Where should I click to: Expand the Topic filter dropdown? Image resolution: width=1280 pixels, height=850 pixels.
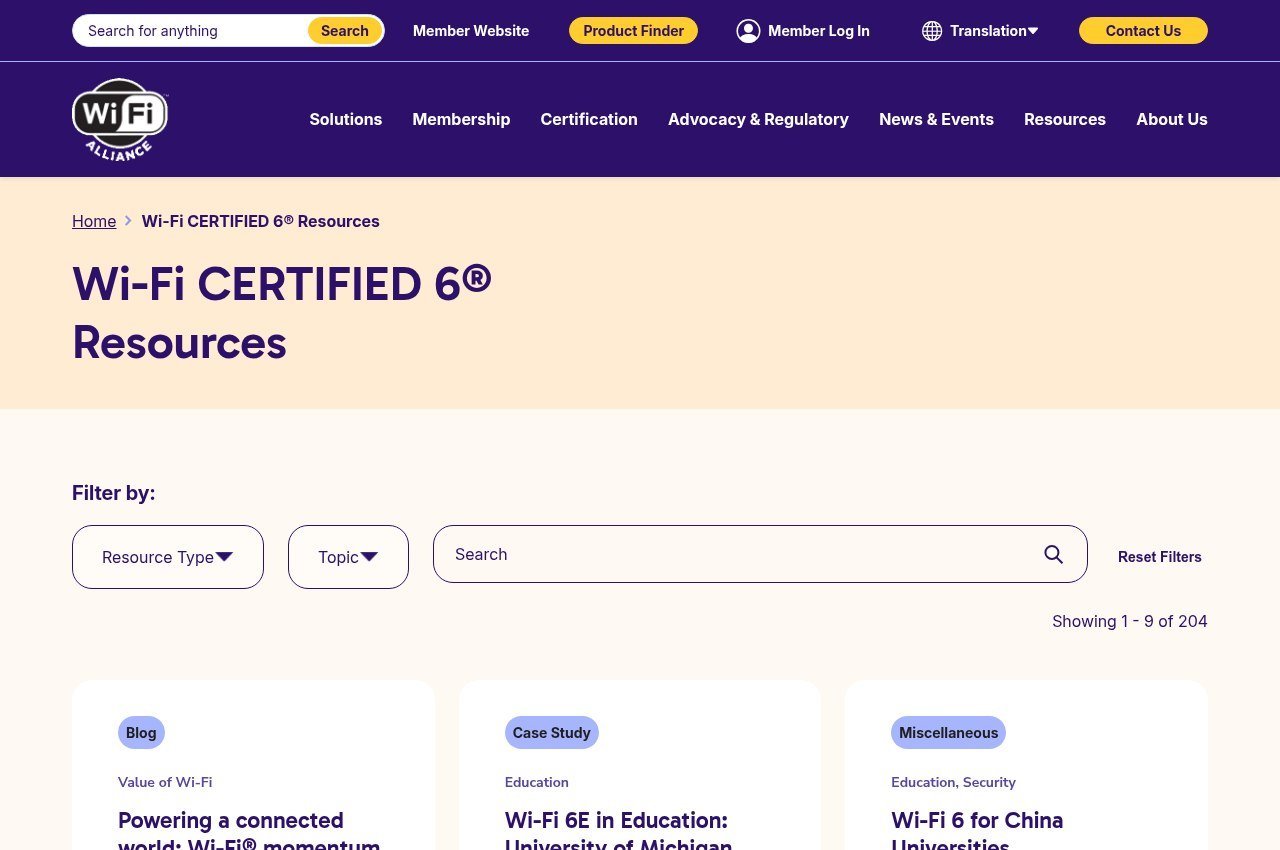point(348,557)
